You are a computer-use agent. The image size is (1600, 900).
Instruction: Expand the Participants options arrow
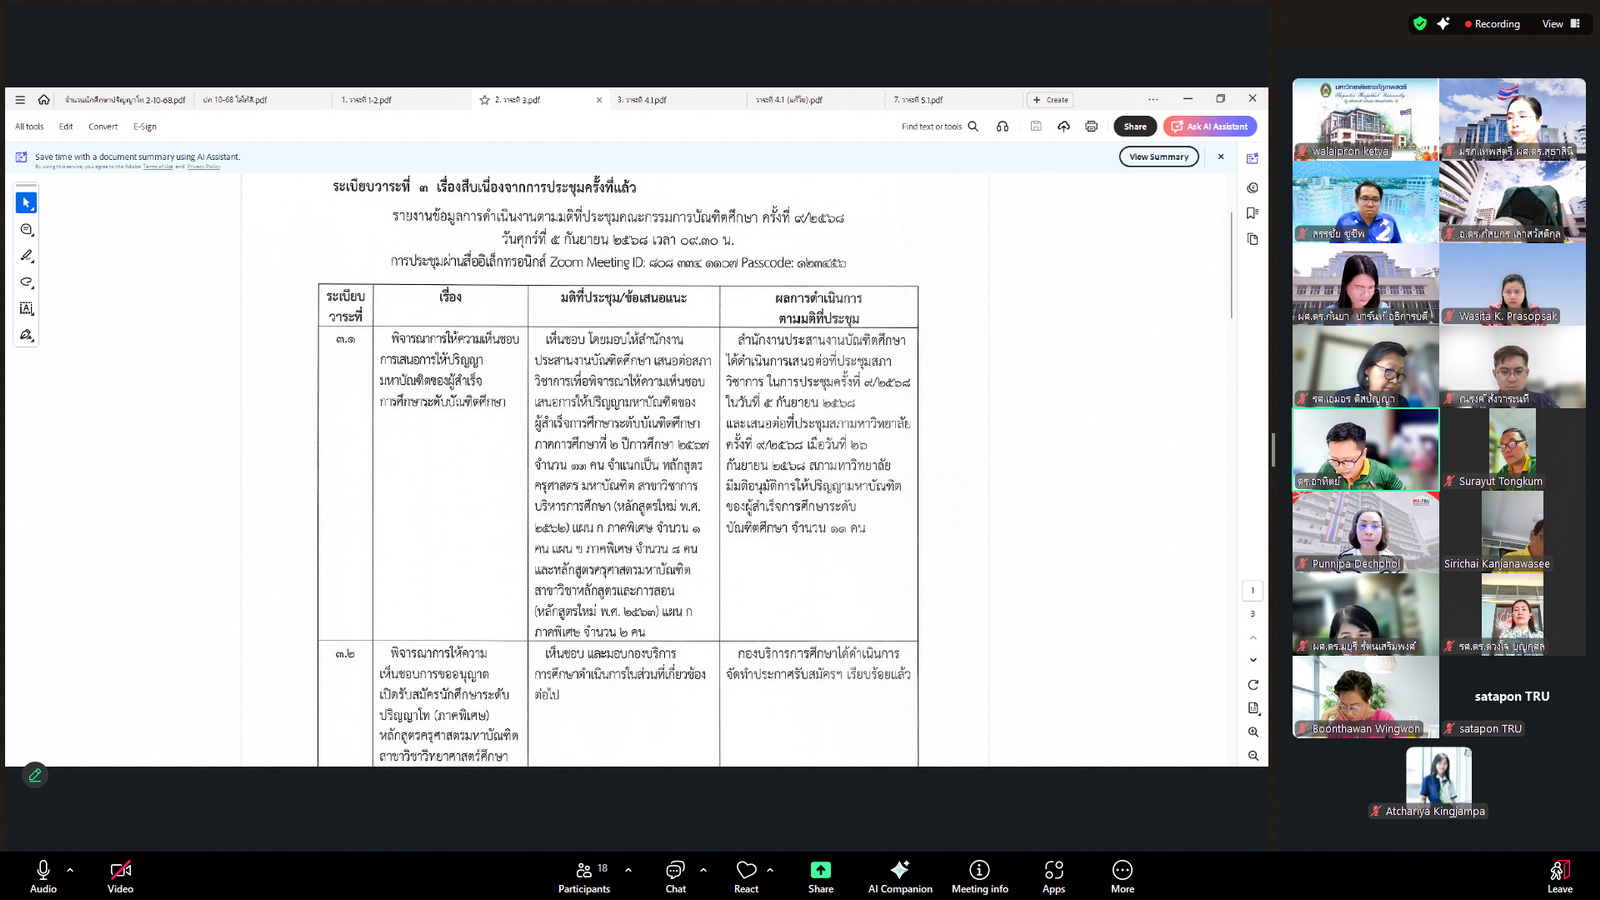point(628,870)
